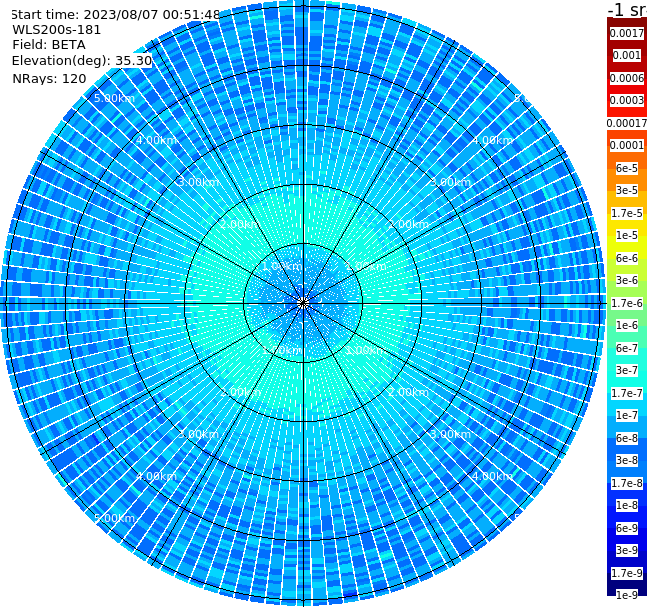Select the 1.00km ring label in lower-left quadrant
The width and height of the screenshot is (647, 607).
pos(283,350)
